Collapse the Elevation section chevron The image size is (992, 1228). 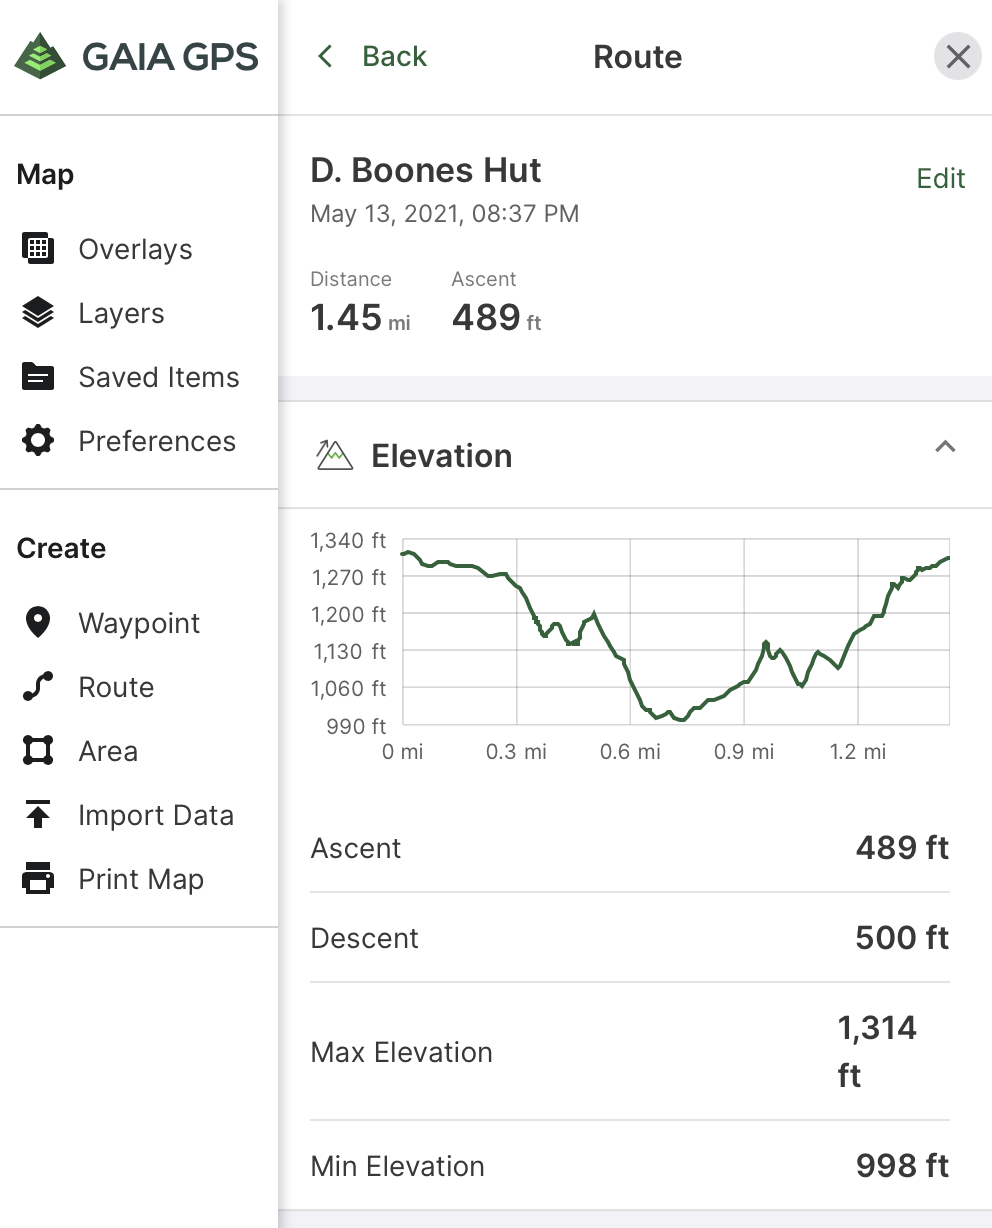[945, 447]
